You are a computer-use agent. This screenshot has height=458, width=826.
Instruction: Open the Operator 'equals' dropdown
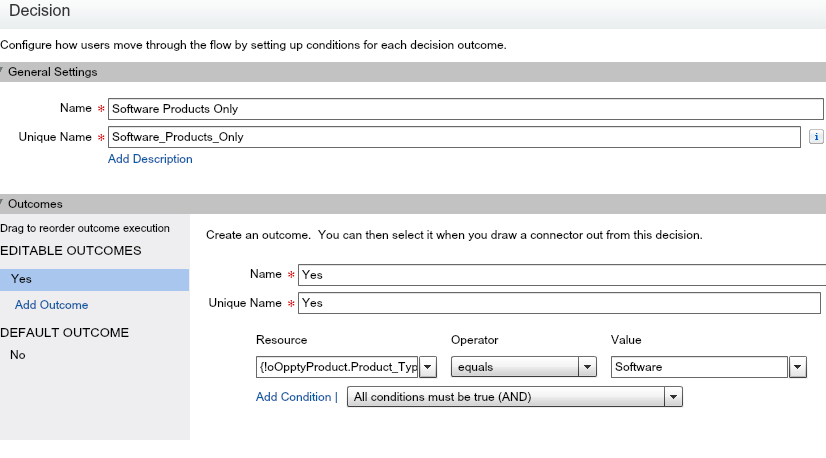(523, 367)
